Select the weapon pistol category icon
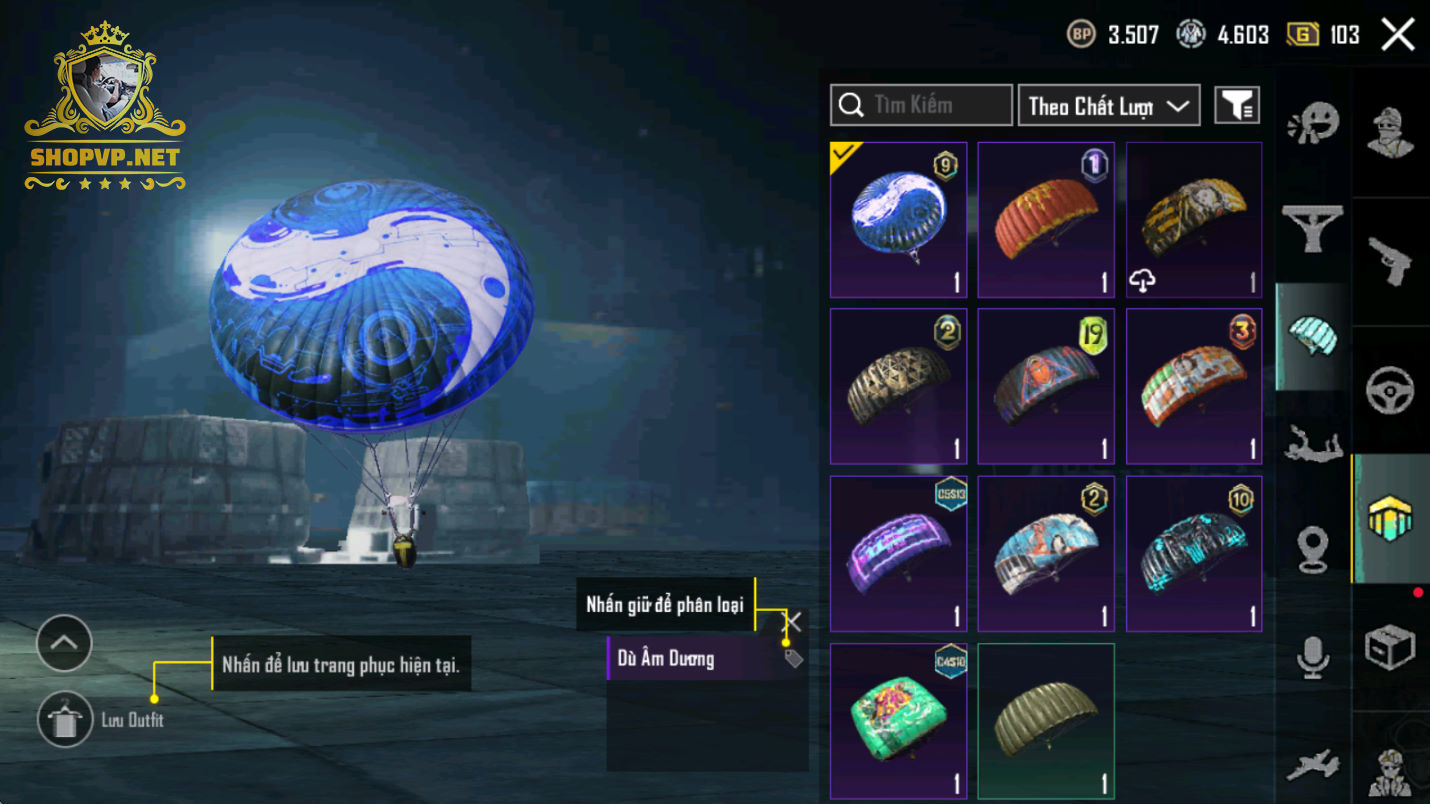 [1391, 263]
